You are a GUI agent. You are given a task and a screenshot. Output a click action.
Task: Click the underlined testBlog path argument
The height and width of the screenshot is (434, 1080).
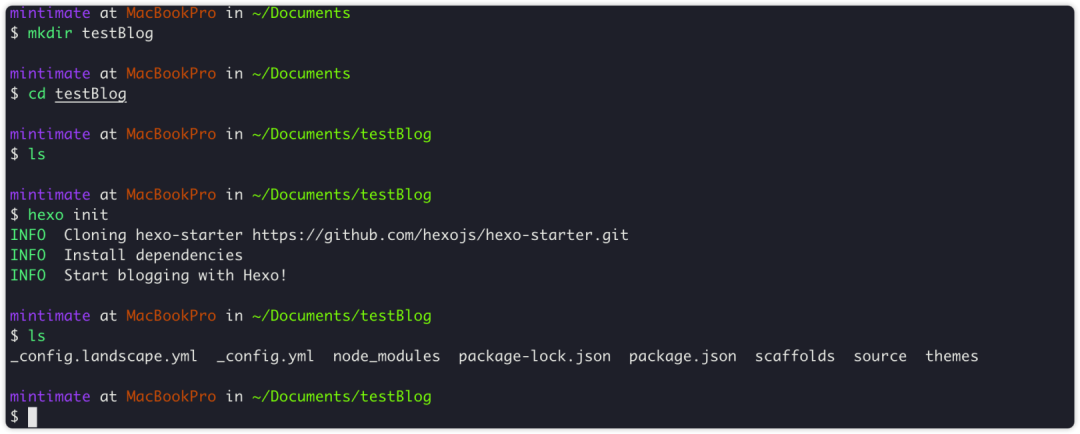click(91, 94)
